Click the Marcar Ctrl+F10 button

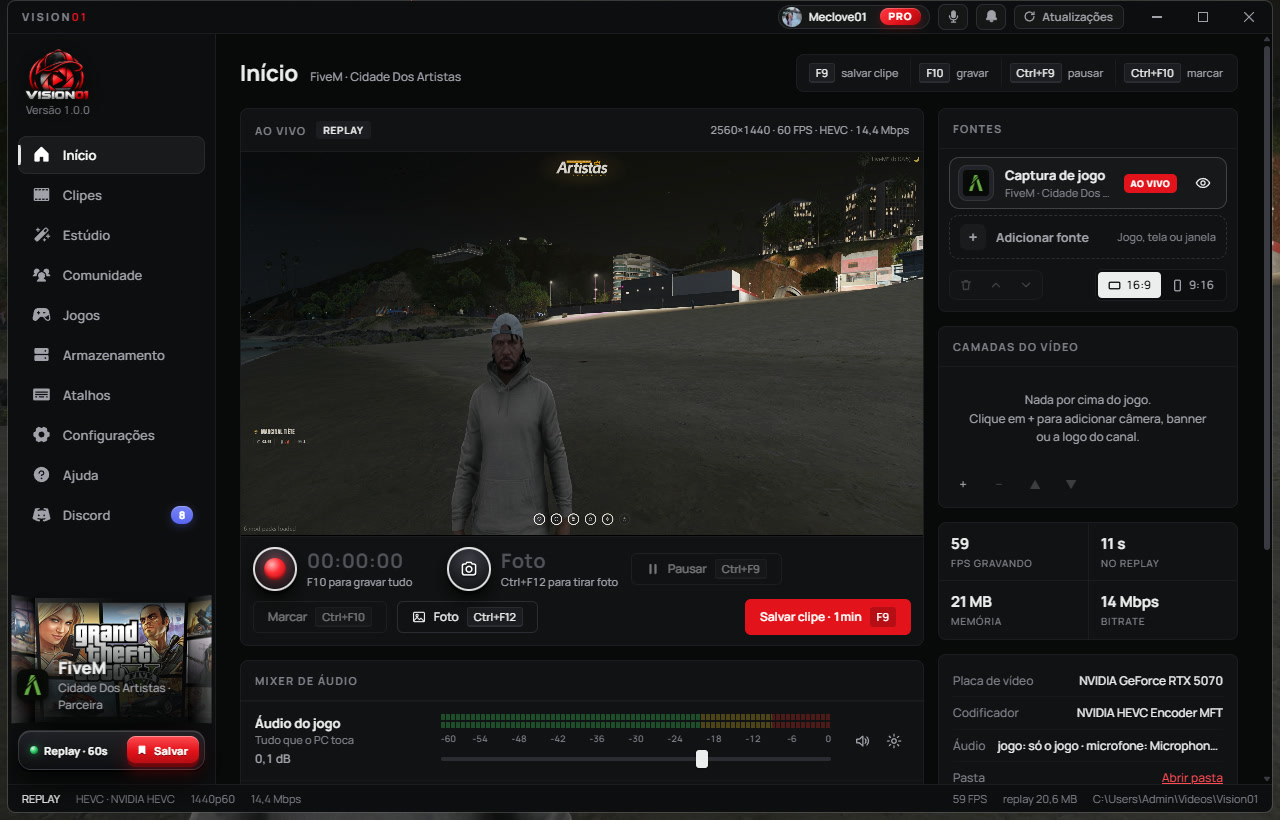320,617
